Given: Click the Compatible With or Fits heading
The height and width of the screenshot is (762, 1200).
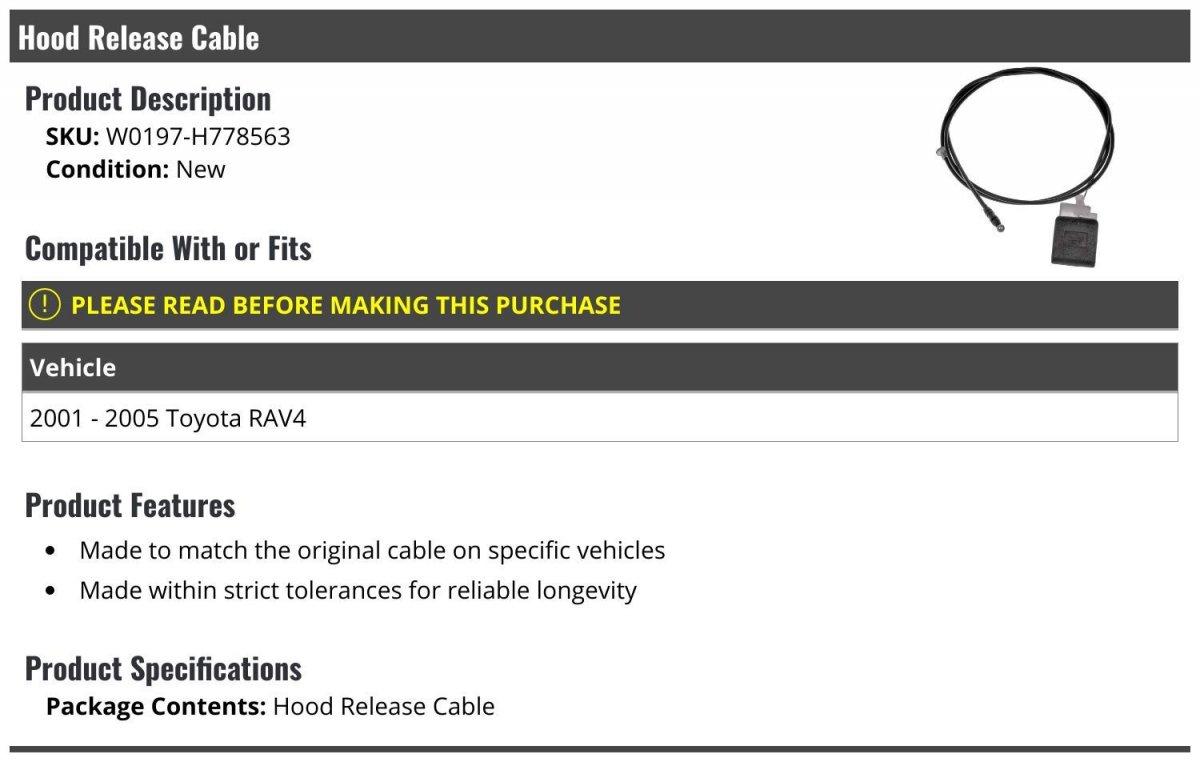Looking at the screenshot, I should (168, 248).
